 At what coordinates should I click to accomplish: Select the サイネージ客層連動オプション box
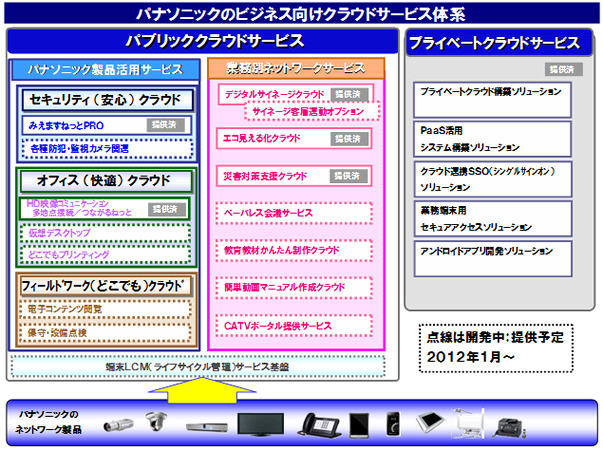tap(312, 112)
